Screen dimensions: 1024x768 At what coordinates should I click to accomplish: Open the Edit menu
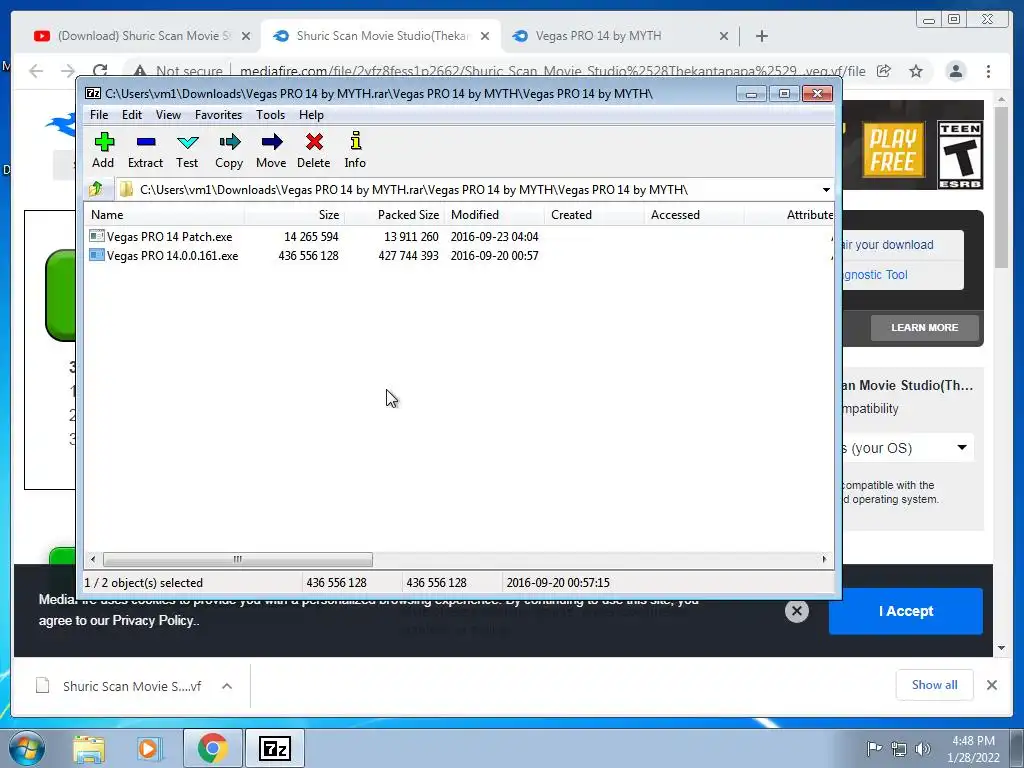132,115
